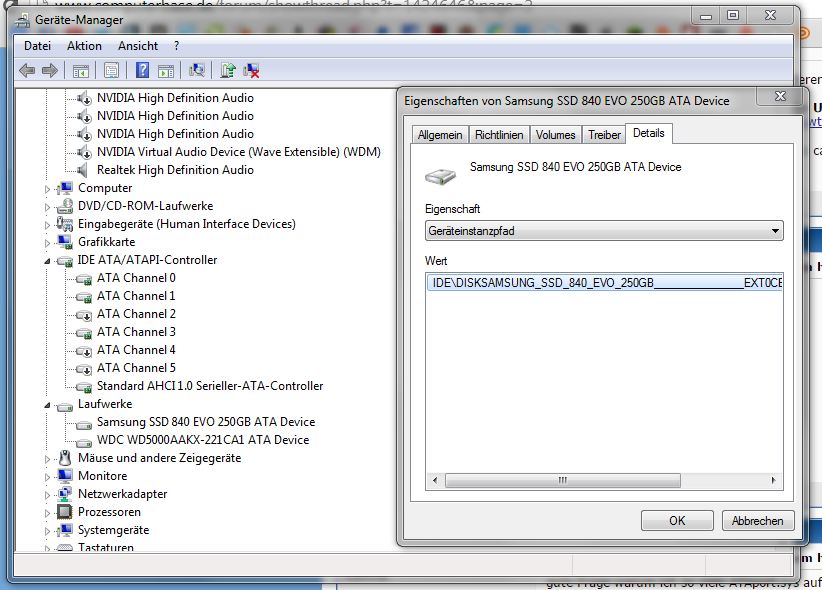
Task: Toggle the action pane show/hide toolbar icon
Action: (166, 71)
